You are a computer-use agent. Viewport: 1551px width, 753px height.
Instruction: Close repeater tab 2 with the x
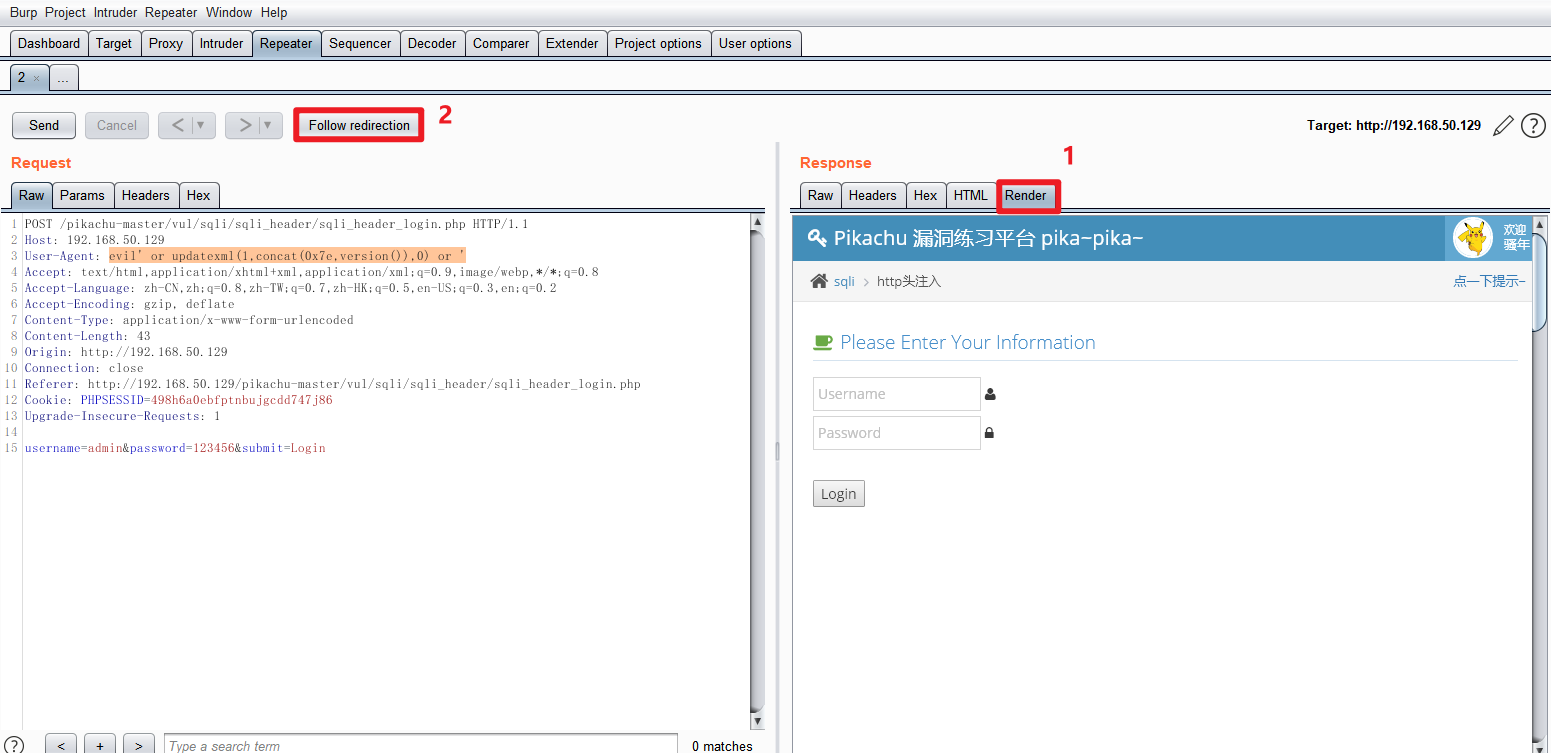(36, 78)
